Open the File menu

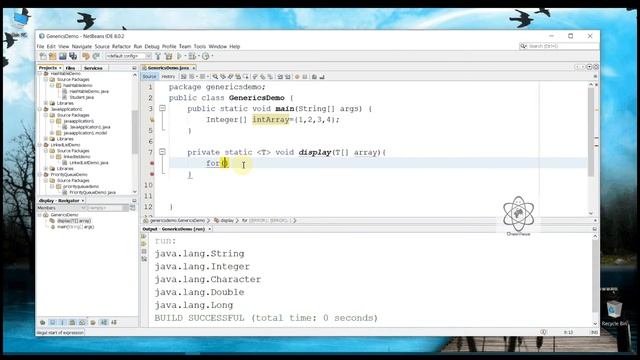click(x=40, y=47)
